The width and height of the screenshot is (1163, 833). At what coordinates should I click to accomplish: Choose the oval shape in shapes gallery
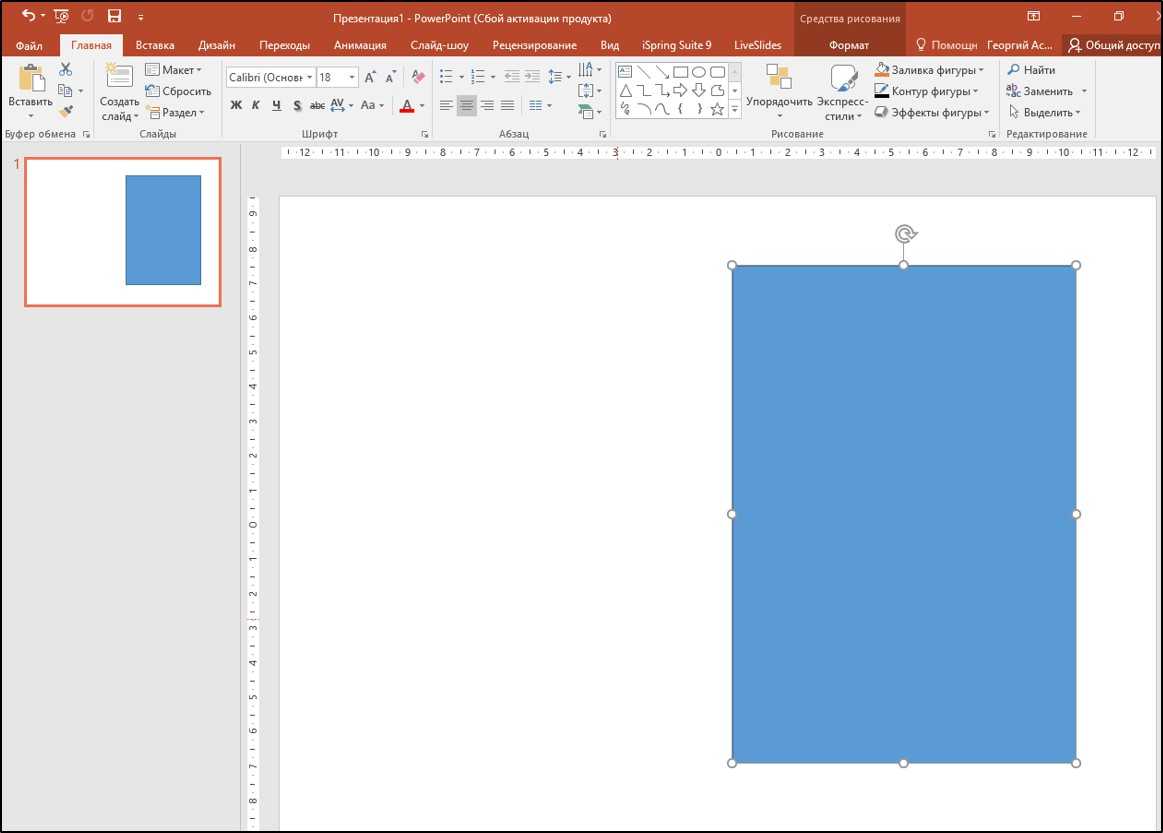coord(699,72)
